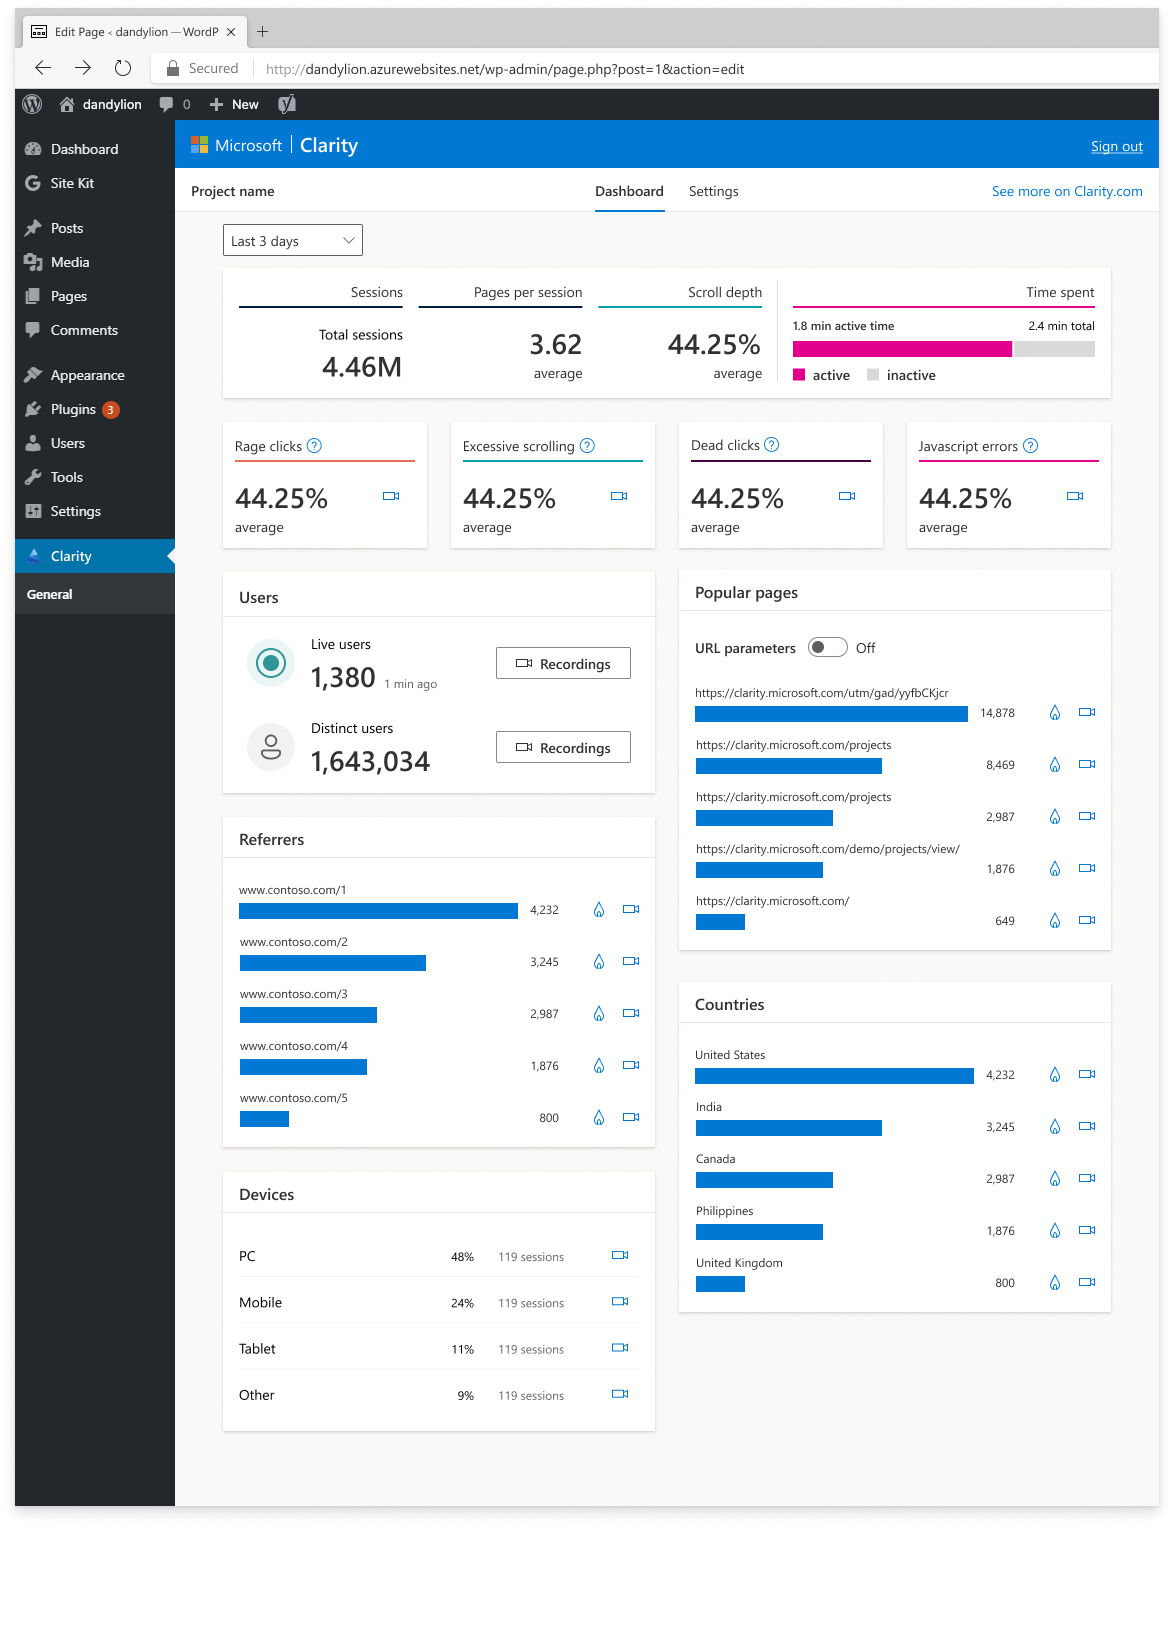Open heatmap for clarity.microsoft.com/ root page
Image resolution: width=1174 pixels, height=1631 pixels.
(x=1054, y=921)
